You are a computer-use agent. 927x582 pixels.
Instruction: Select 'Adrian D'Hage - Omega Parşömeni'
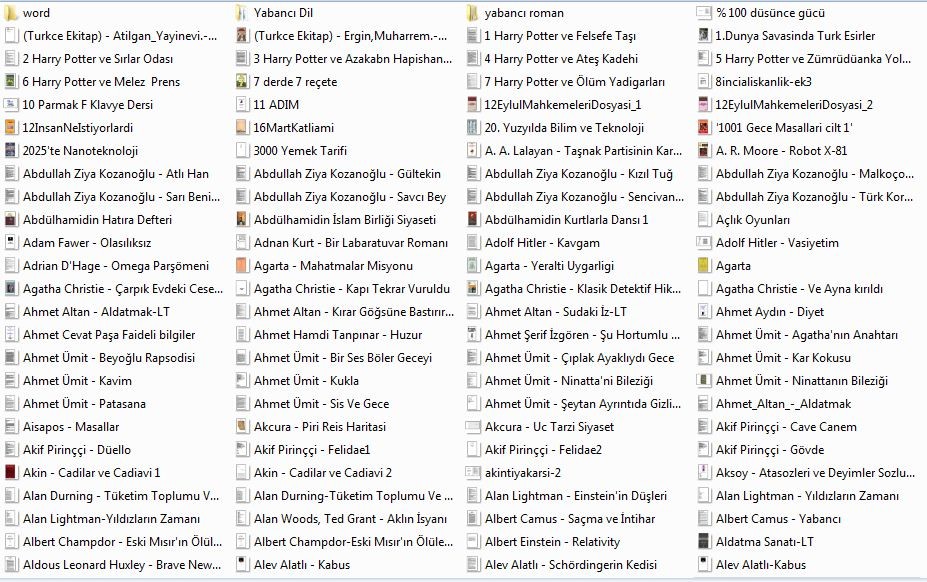(116, 266)
